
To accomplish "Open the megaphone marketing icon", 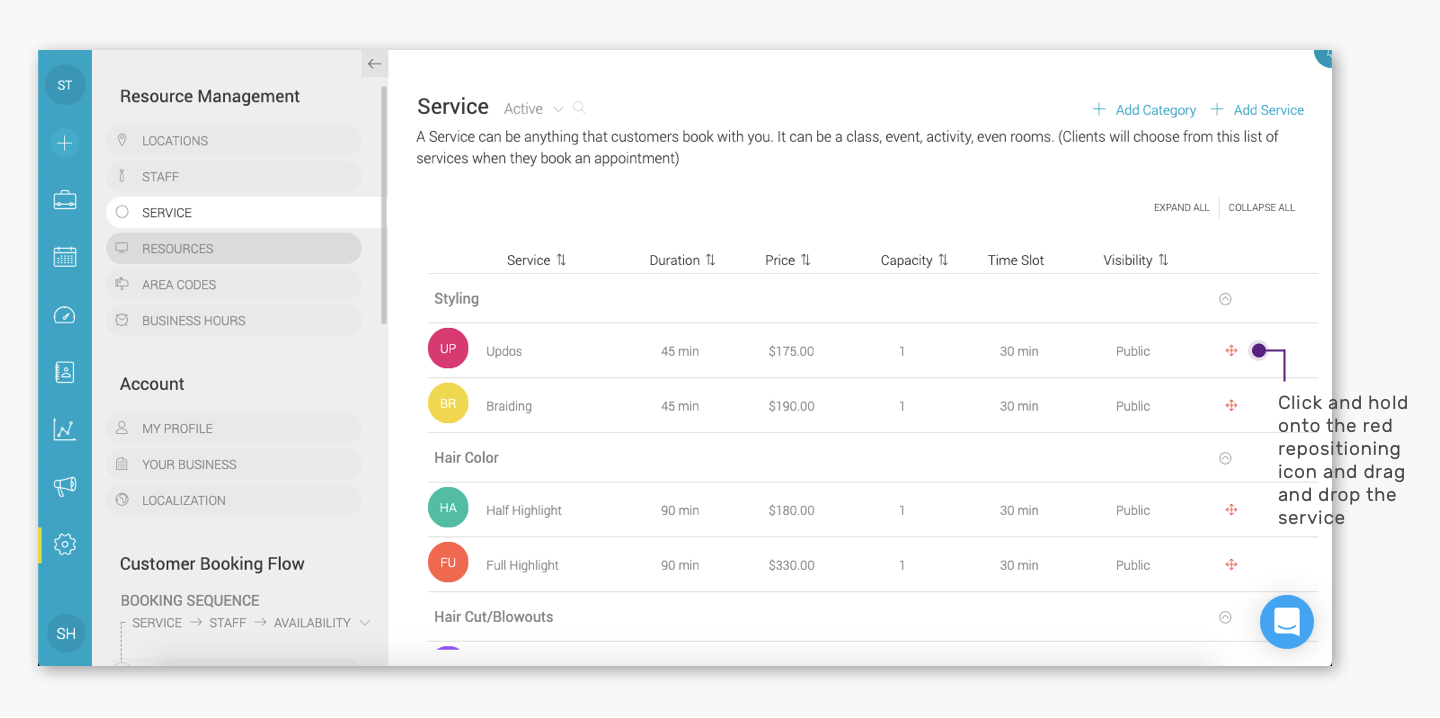I will click(x=65, y=487).
